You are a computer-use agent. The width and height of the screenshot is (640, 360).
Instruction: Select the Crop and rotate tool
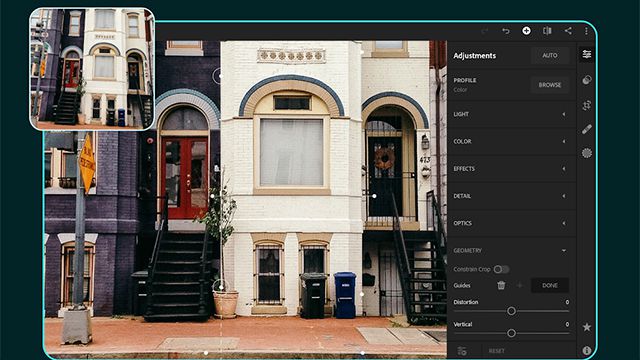(587, 105)
